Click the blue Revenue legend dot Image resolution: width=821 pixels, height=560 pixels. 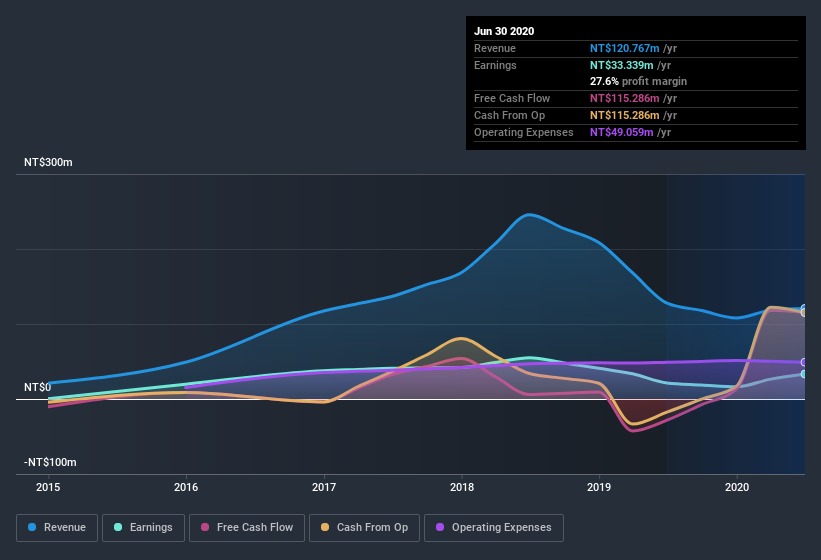33,527
